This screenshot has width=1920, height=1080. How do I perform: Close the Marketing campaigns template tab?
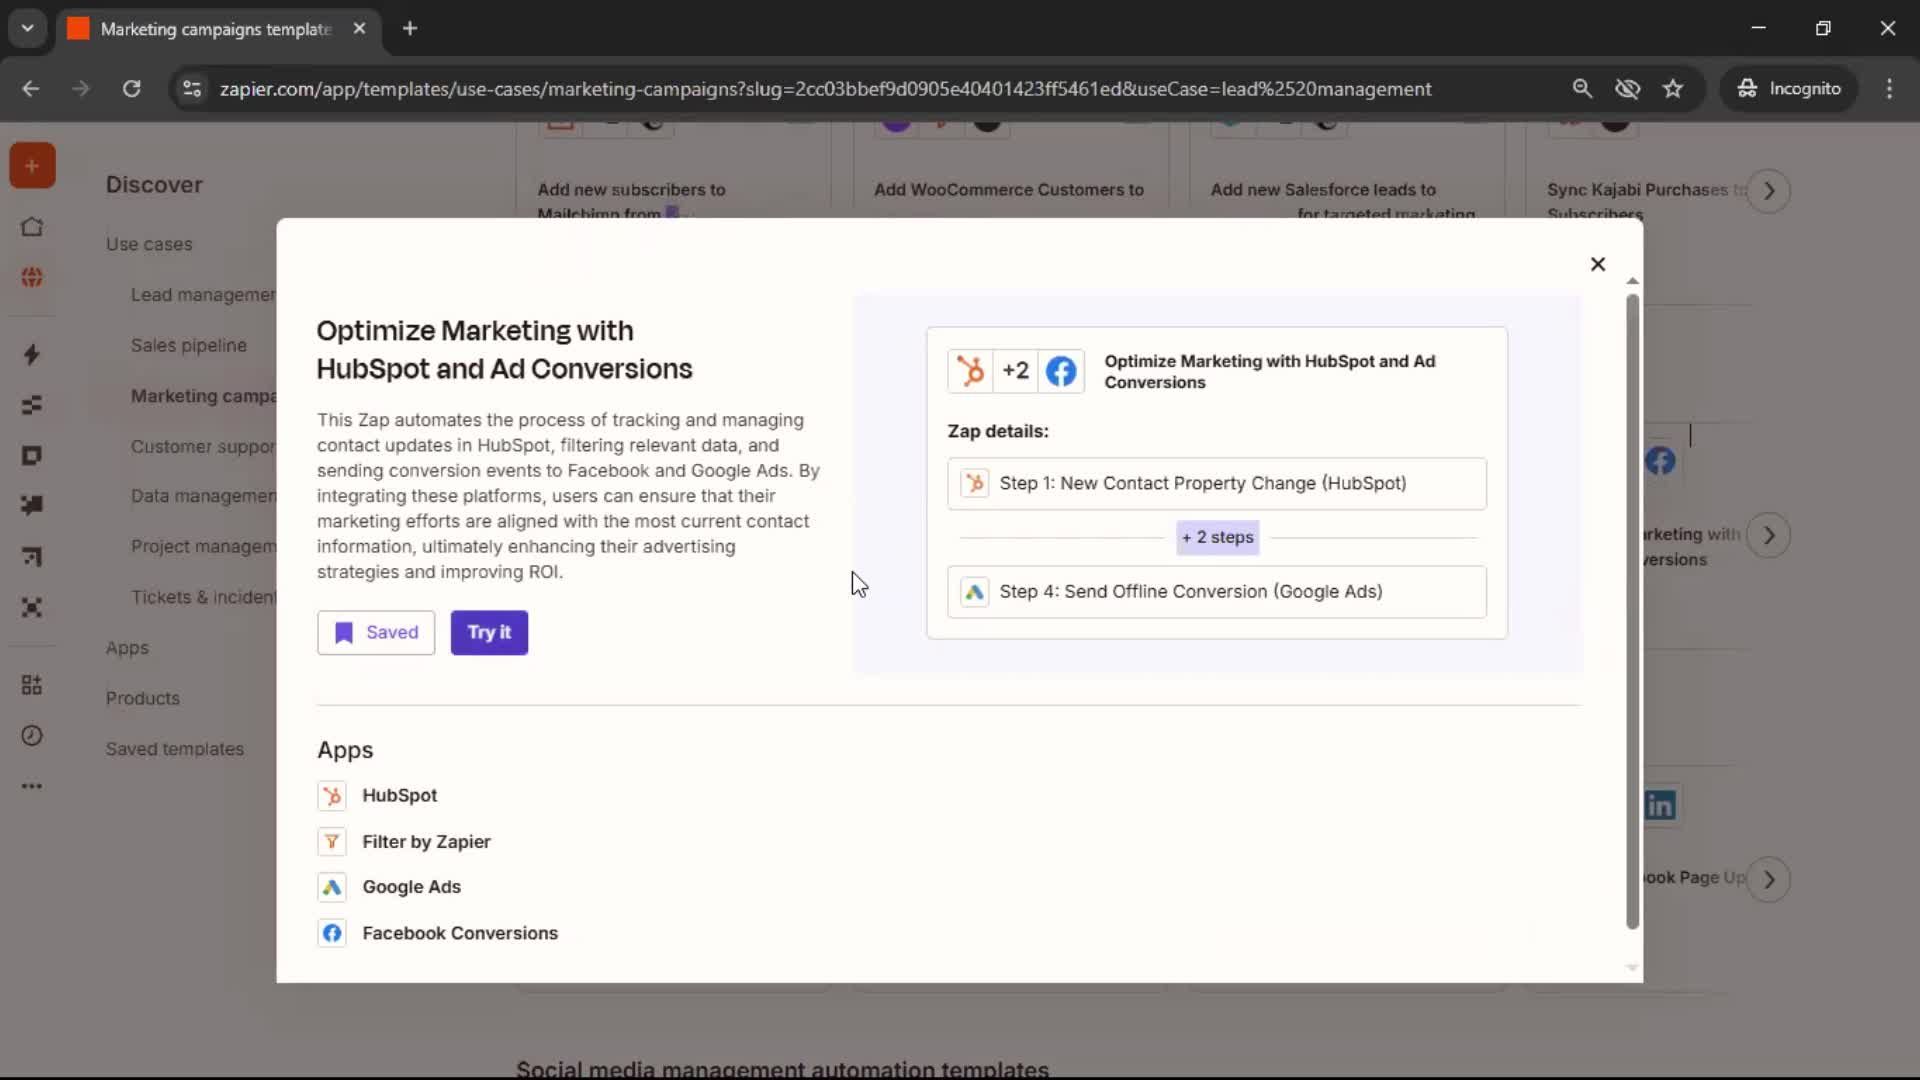(359, 29)
